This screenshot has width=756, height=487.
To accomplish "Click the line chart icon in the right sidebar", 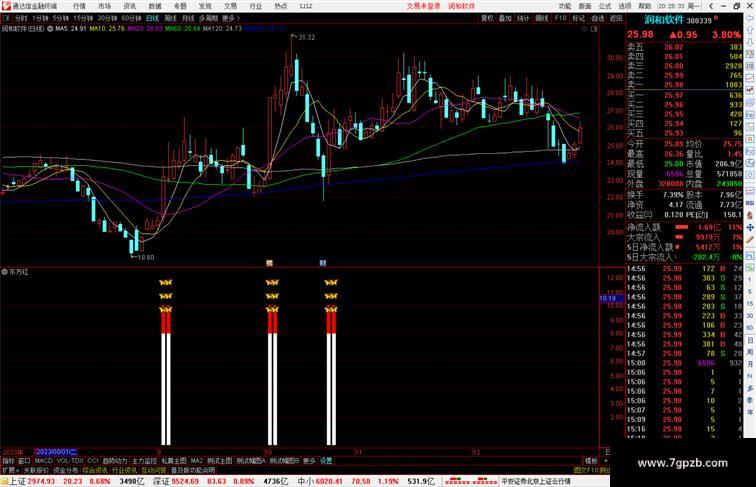I will (x=750, y=78).
